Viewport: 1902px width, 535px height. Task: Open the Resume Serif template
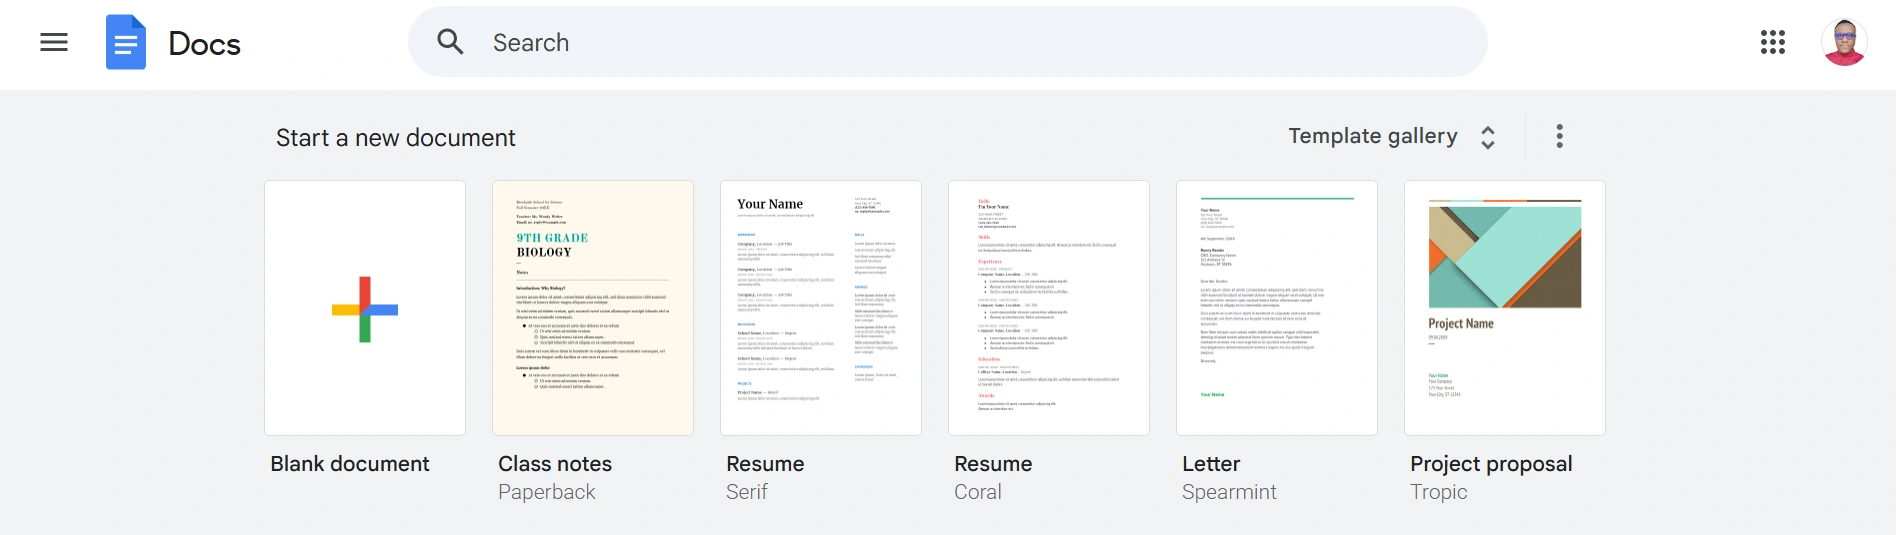pos(821,308)
